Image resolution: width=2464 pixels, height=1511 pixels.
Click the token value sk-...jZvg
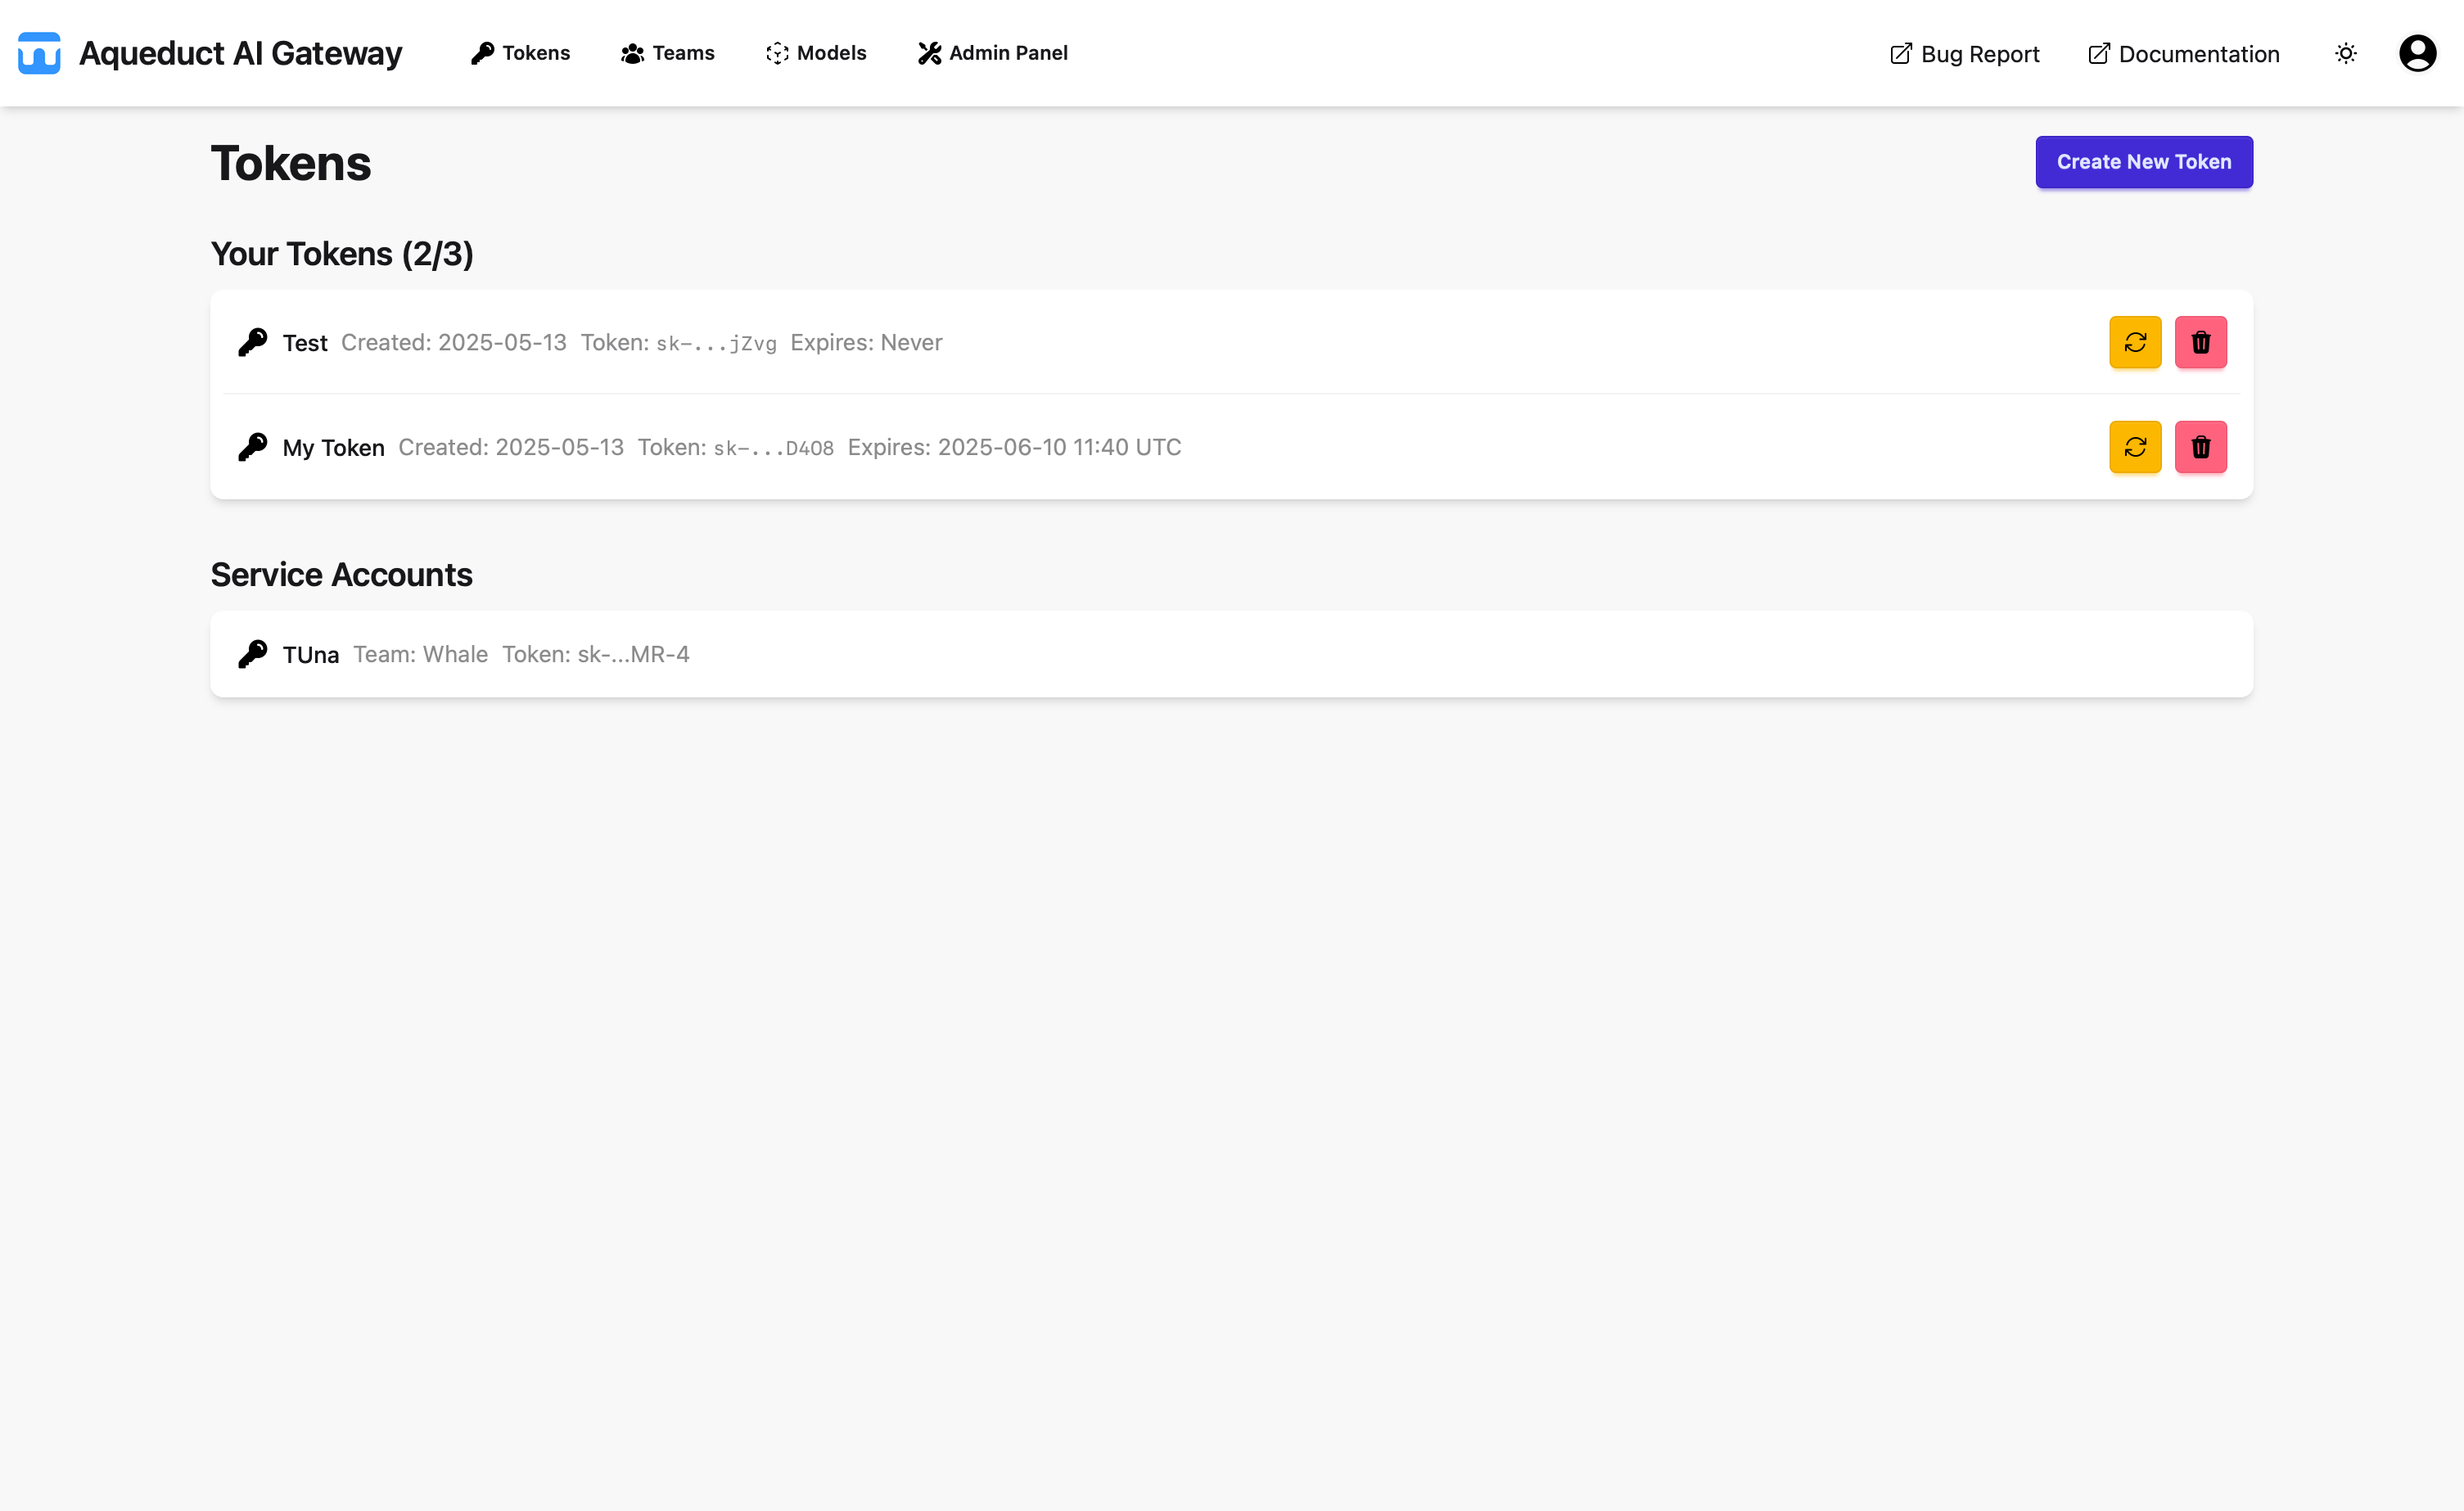click(716, 344)
